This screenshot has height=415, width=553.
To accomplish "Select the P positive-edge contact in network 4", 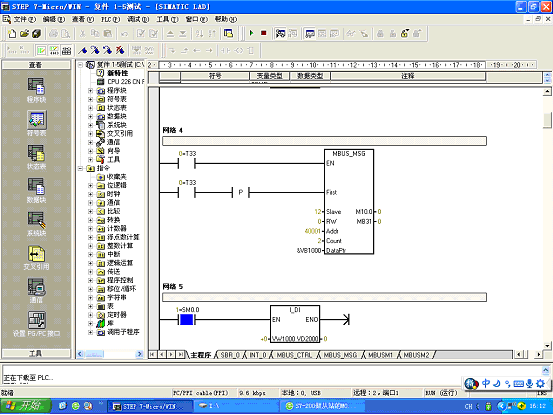I will [x=241, y=193].
